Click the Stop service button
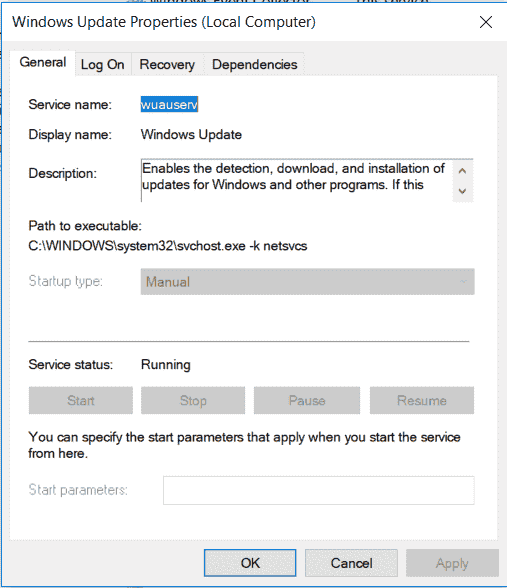The width and height of the screenshot is (507, 588). pos(193,400)
